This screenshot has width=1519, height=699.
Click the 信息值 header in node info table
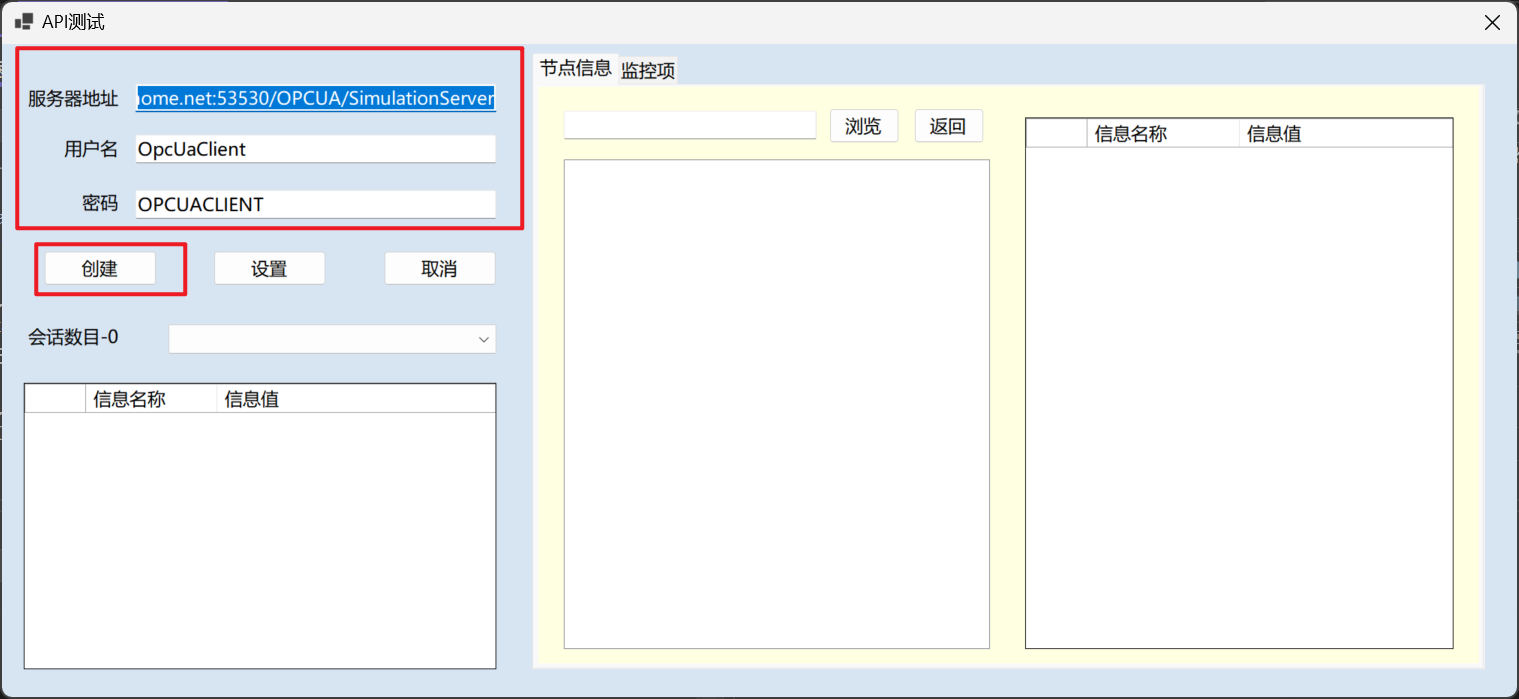1346,134
